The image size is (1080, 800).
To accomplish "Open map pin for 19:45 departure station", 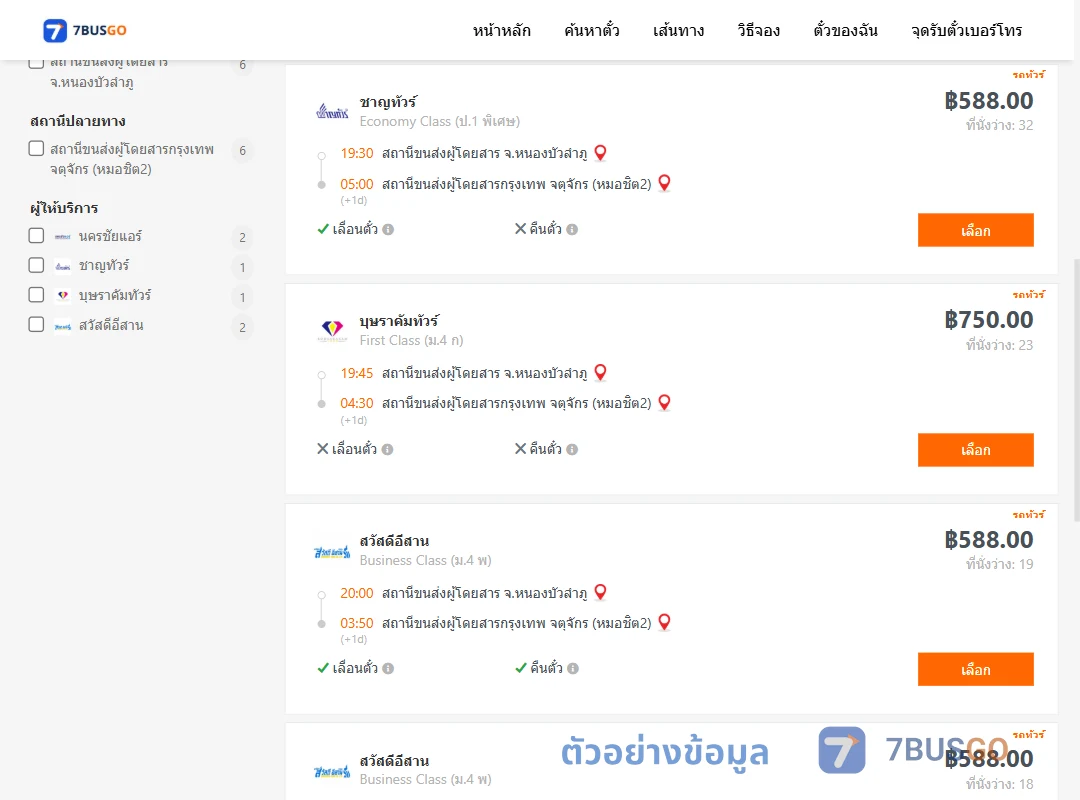I will click(x=601, y=372).
